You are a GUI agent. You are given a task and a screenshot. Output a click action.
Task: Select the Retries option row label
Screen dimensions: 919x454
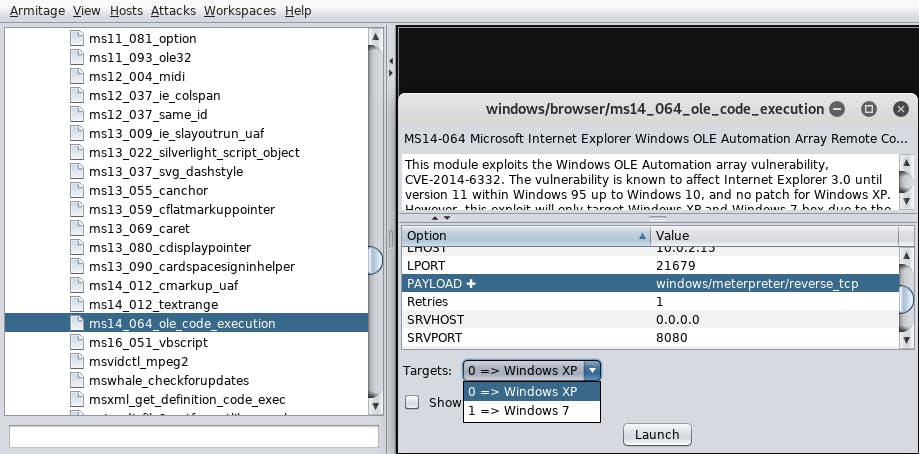point(427,302)
